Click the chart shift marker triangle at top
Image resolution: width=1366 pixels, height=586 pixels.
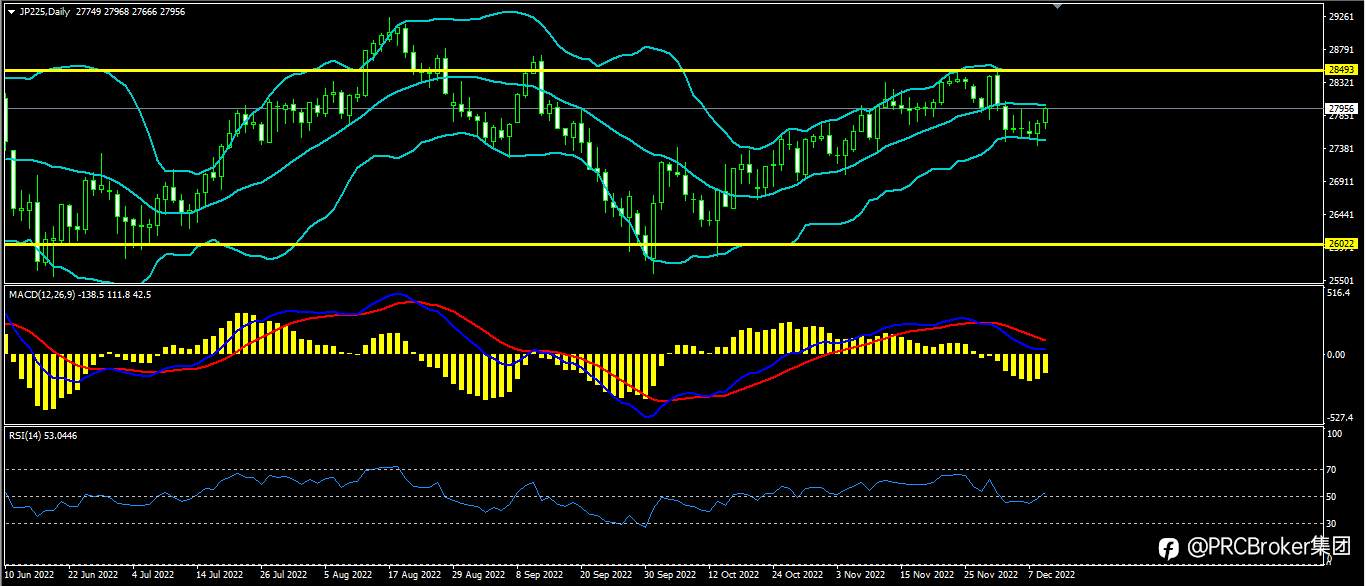click(1058, 7)
